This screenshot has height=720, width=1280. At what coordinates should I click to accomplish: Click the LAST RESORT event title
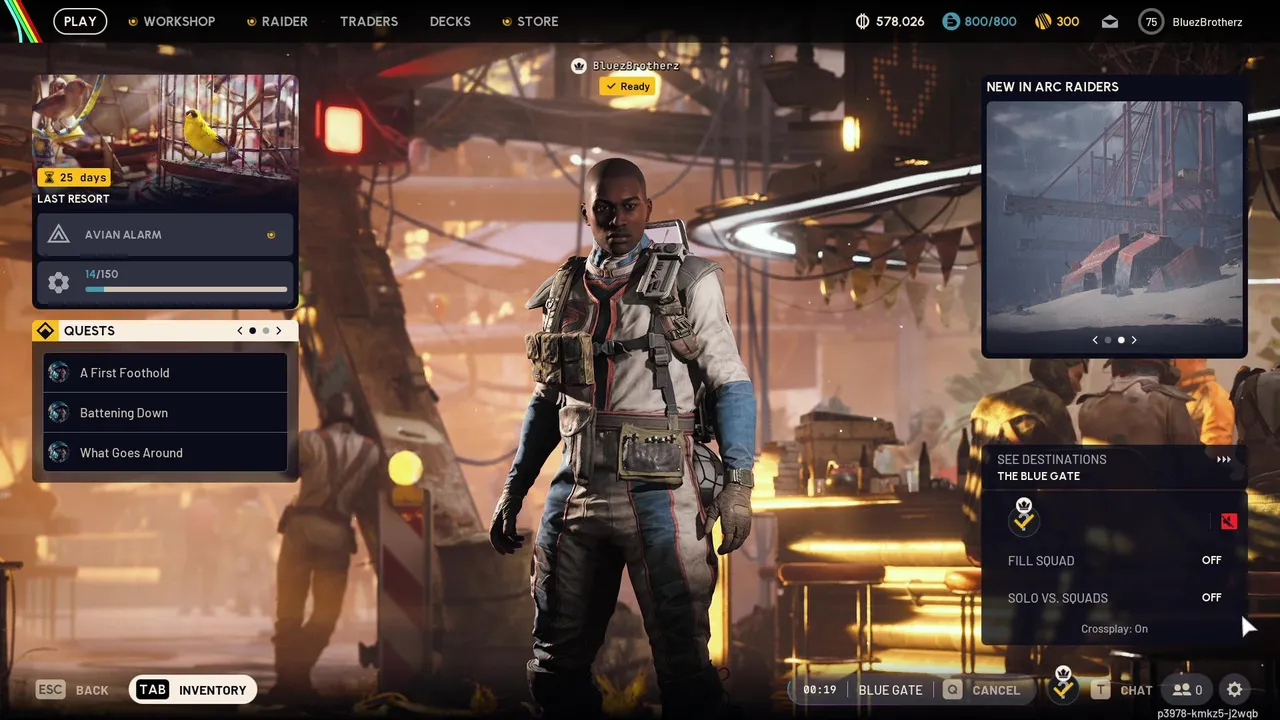(73, 199)
